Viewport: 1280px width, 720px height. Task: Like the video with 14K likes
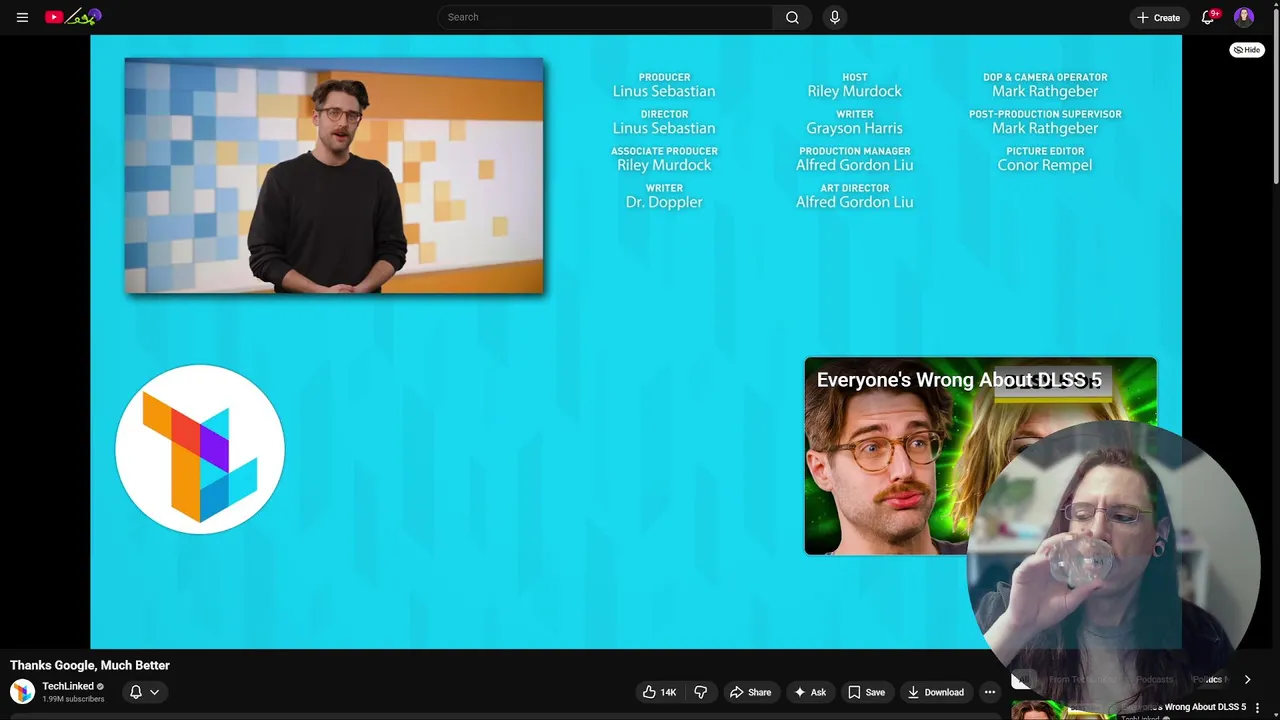click(659, 692)
